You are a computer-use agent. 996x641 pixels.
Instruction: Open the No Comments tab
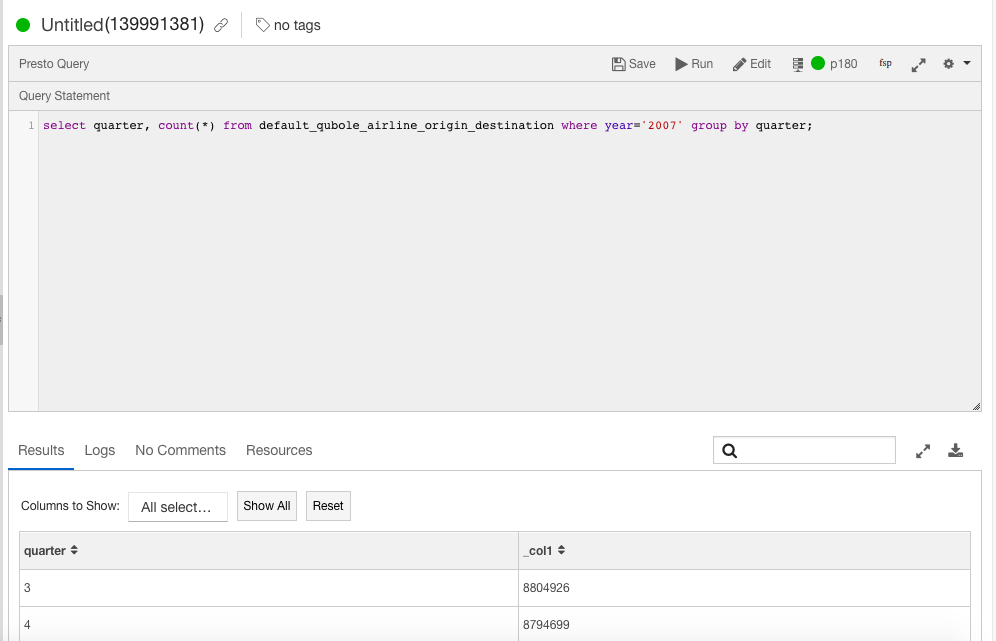click(x=180, y=450)
